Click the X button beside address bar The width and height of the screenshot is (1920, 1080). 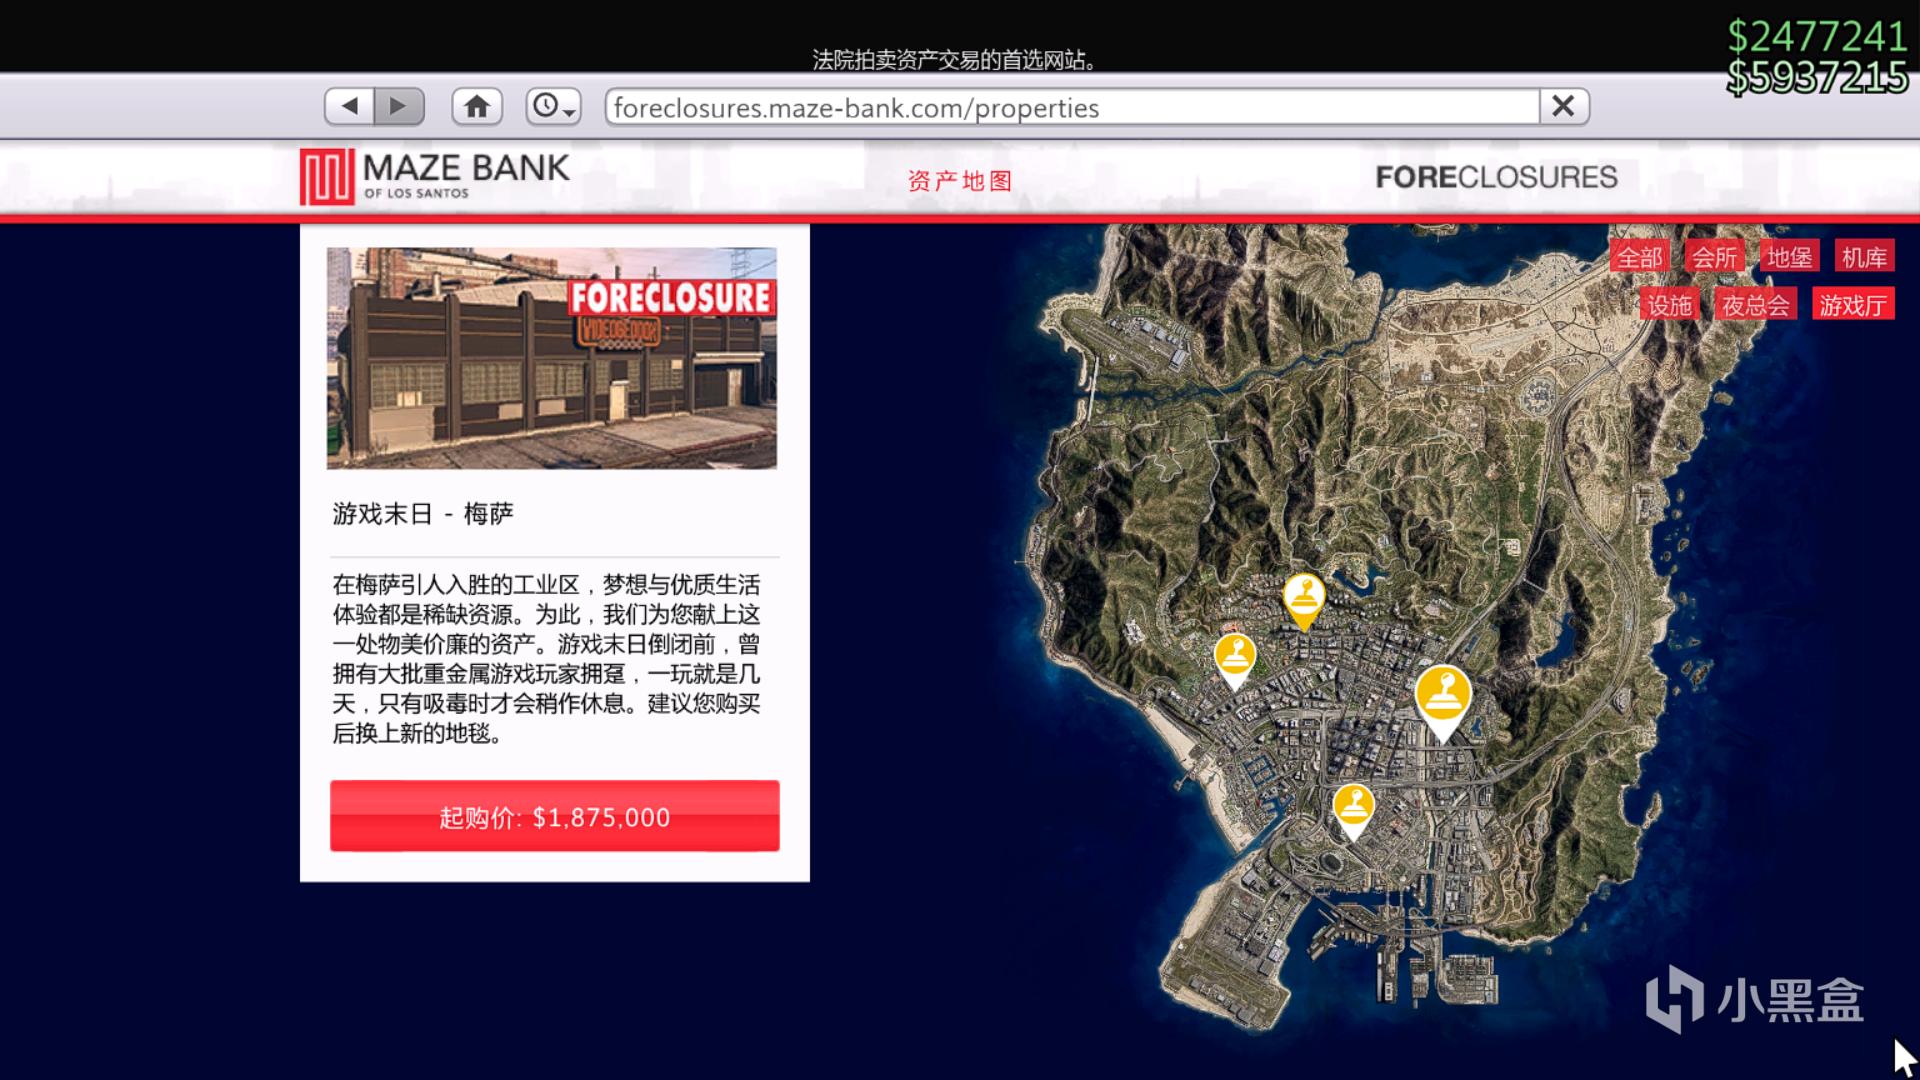1563,106
